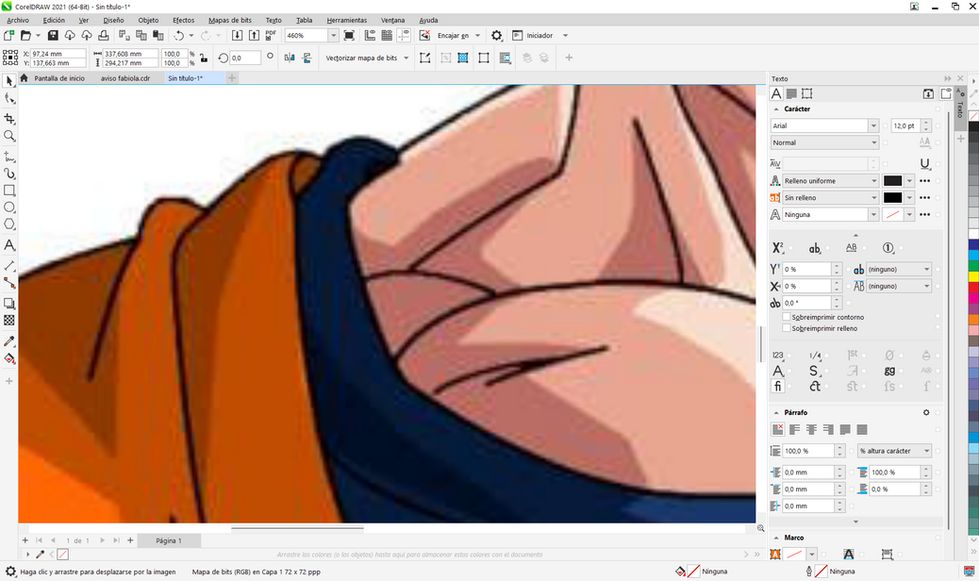
Task: Open the zoom level 460% dropdown
Action: (333, 36)
